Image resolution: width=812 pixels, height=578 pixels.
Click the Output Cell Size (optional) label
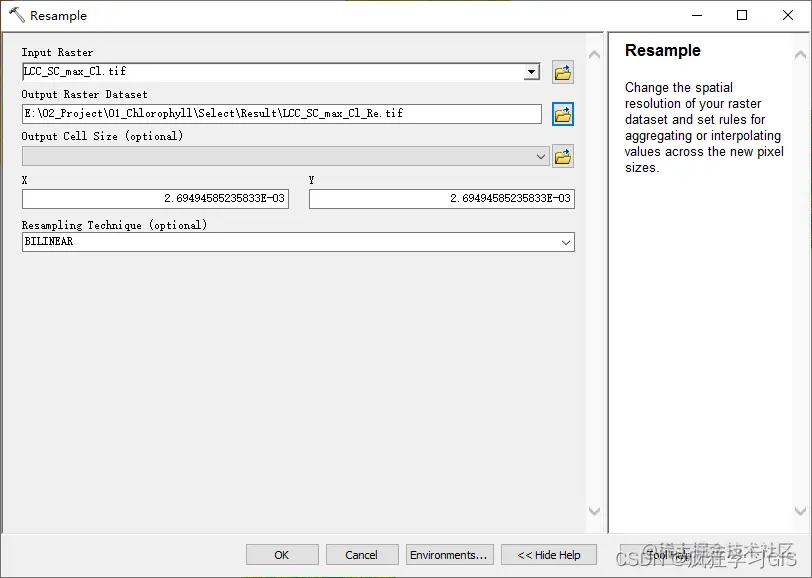102,136
